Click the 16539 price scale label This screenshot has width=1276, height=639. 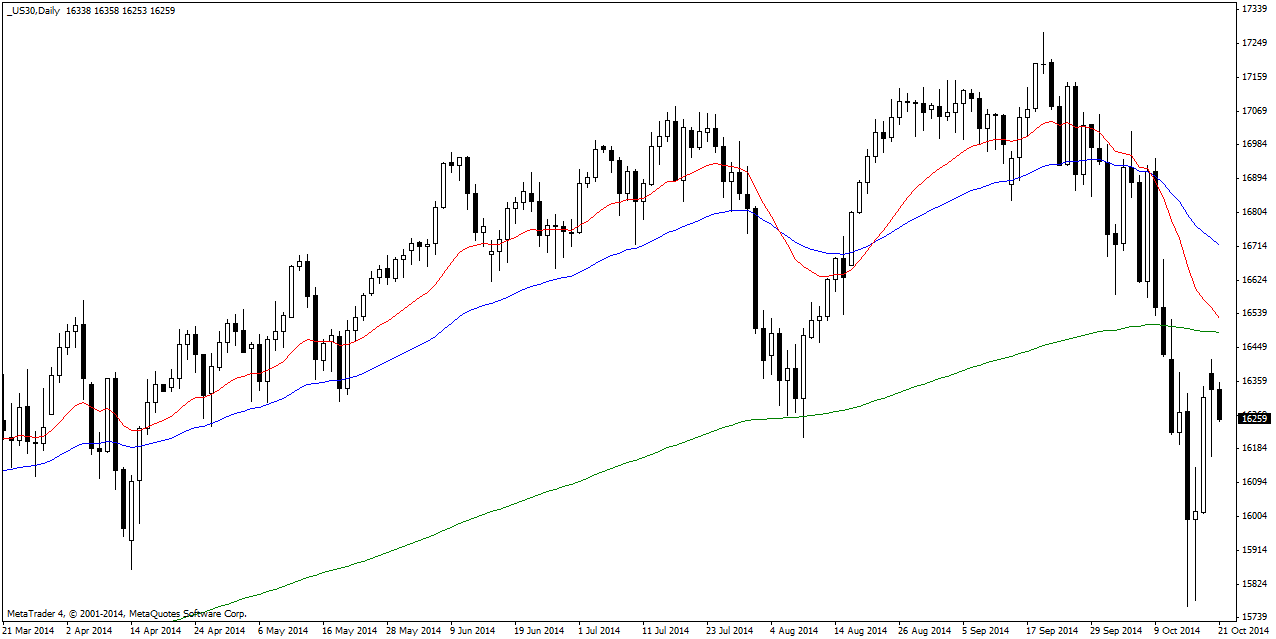click(1255, 313)
